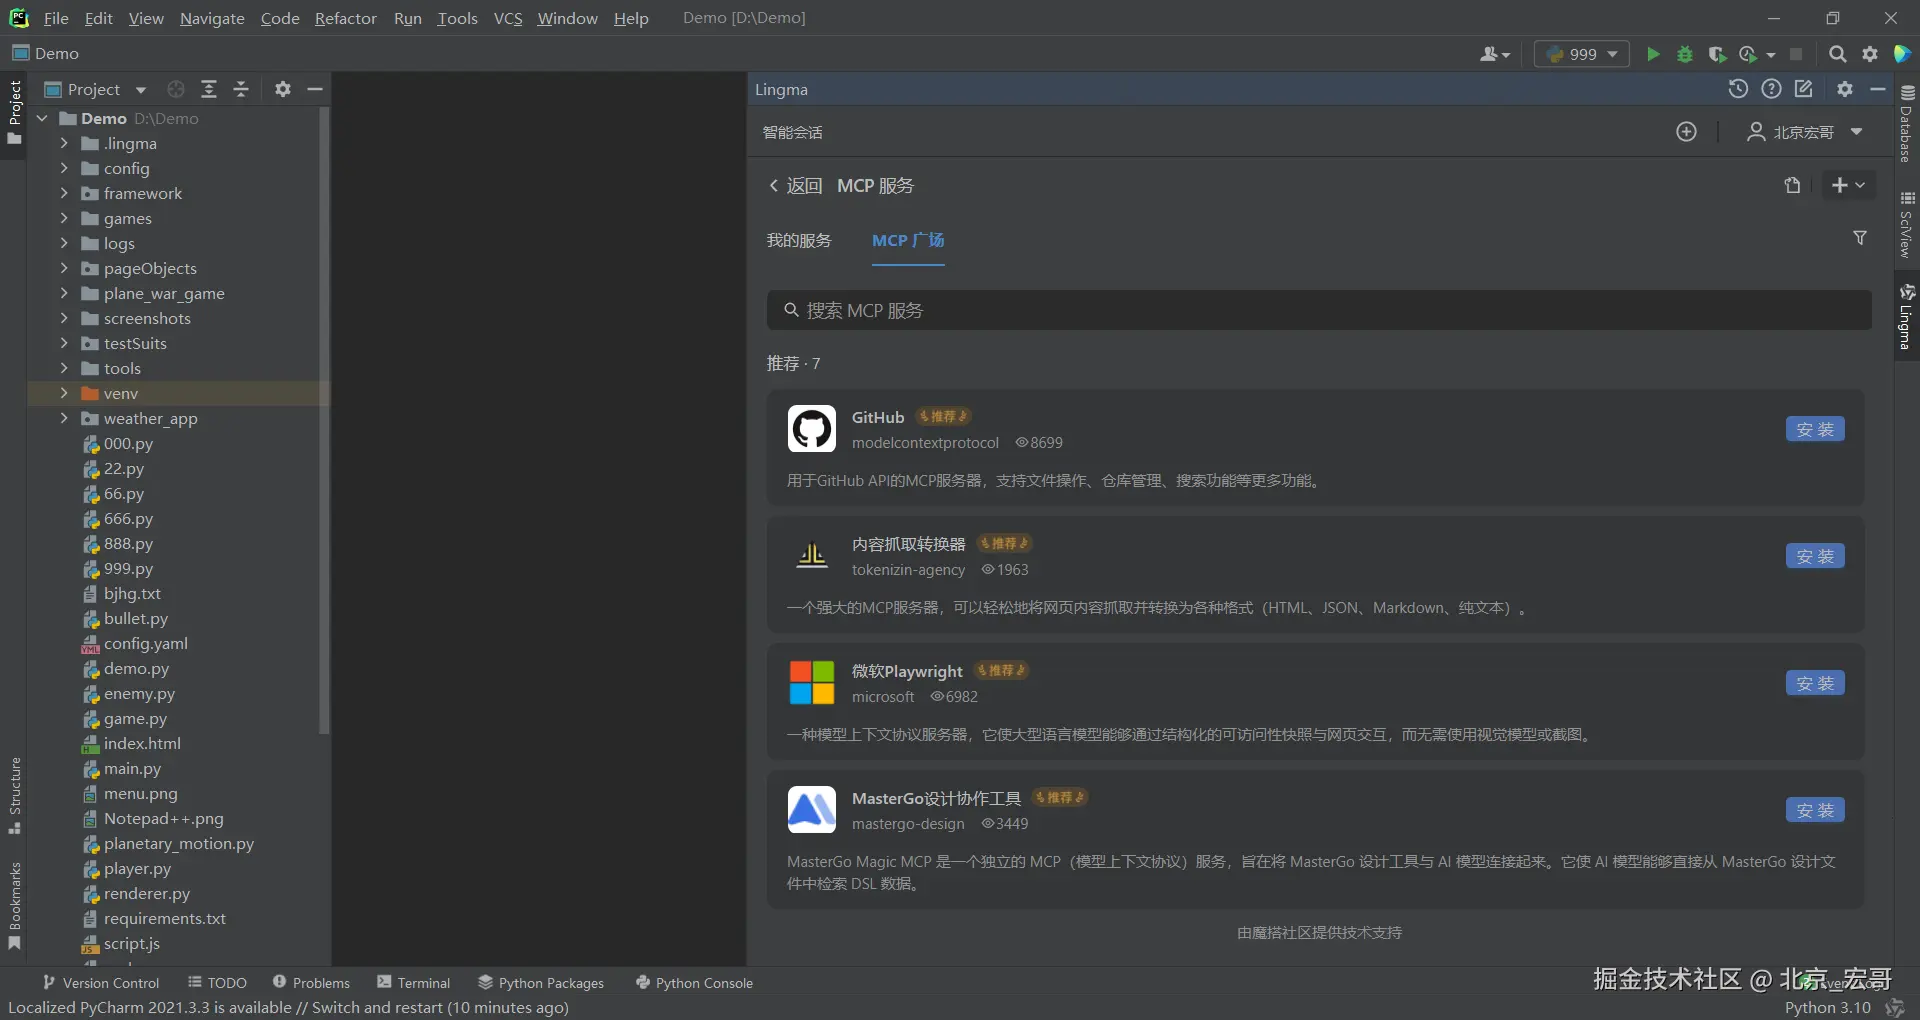Open the MCP services folder icon
Screen dimensions: 1920x1020
1792,185
